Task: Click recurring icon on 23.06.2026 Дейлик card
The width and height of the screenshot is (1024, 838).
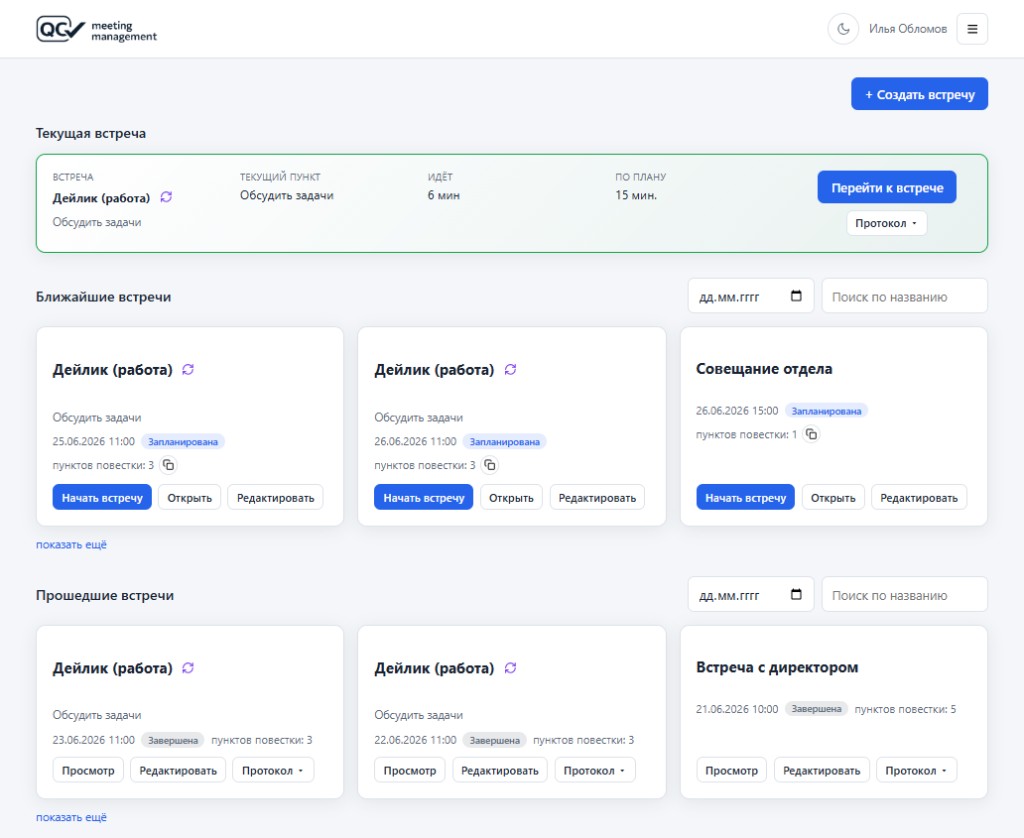Action: (x=188, y=668)
